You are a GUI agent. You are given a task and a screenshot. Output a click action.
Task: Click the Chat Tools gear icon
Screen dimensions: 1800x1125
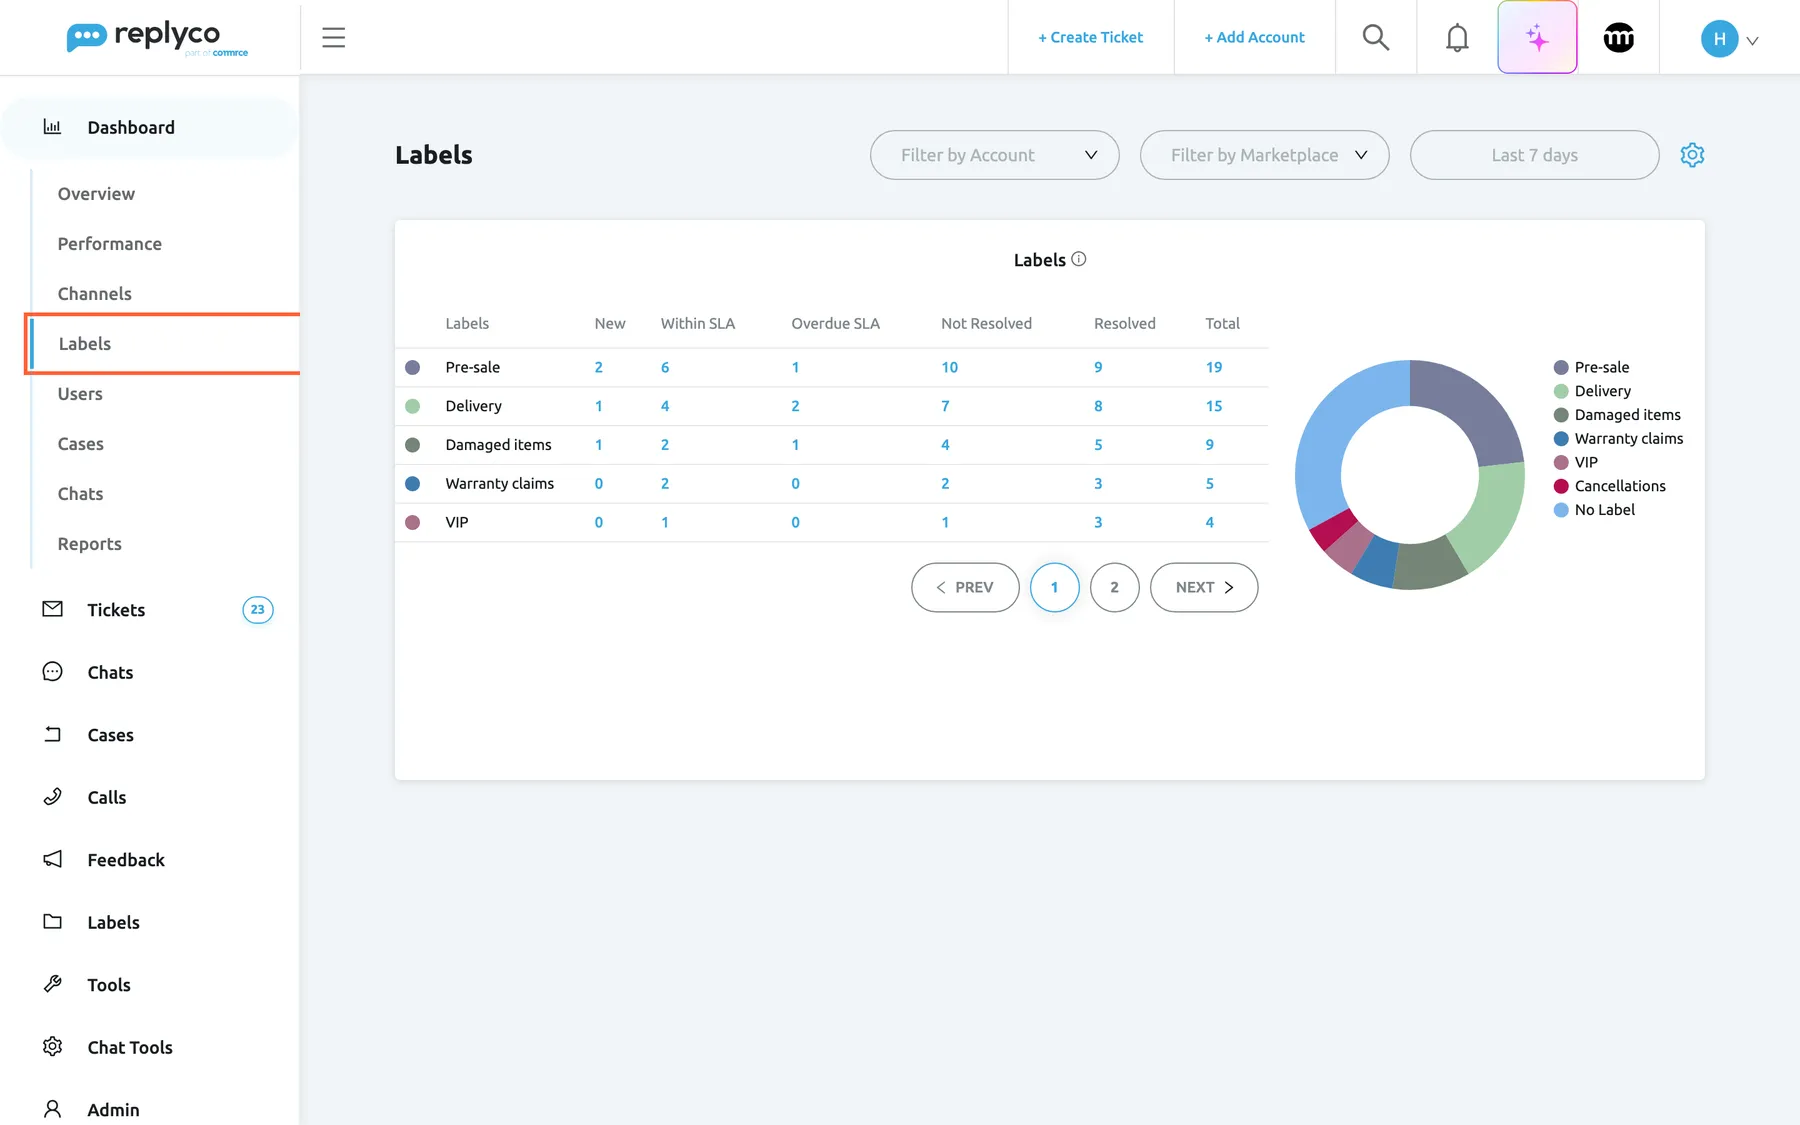53,1046
